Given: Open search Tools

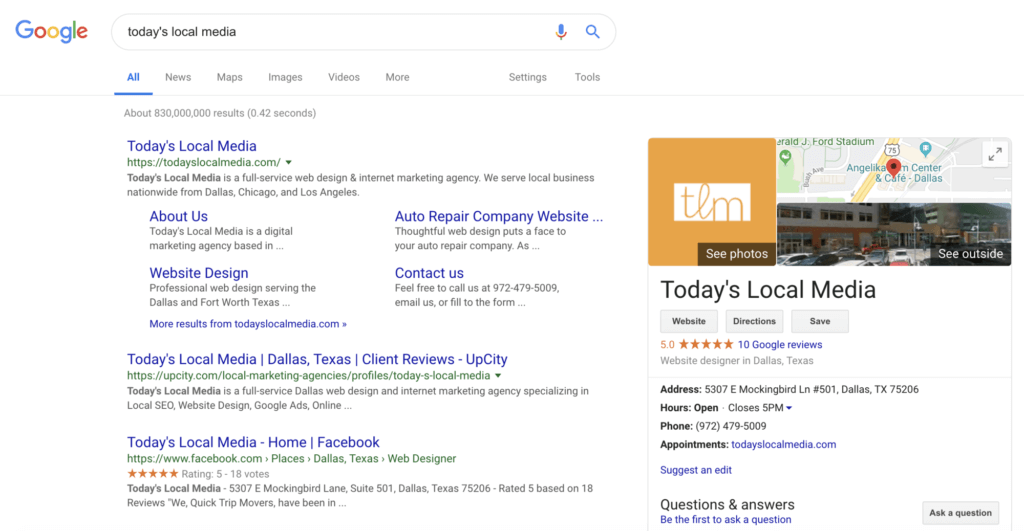Looking at the screenshot, I should (x=587, y=77).
